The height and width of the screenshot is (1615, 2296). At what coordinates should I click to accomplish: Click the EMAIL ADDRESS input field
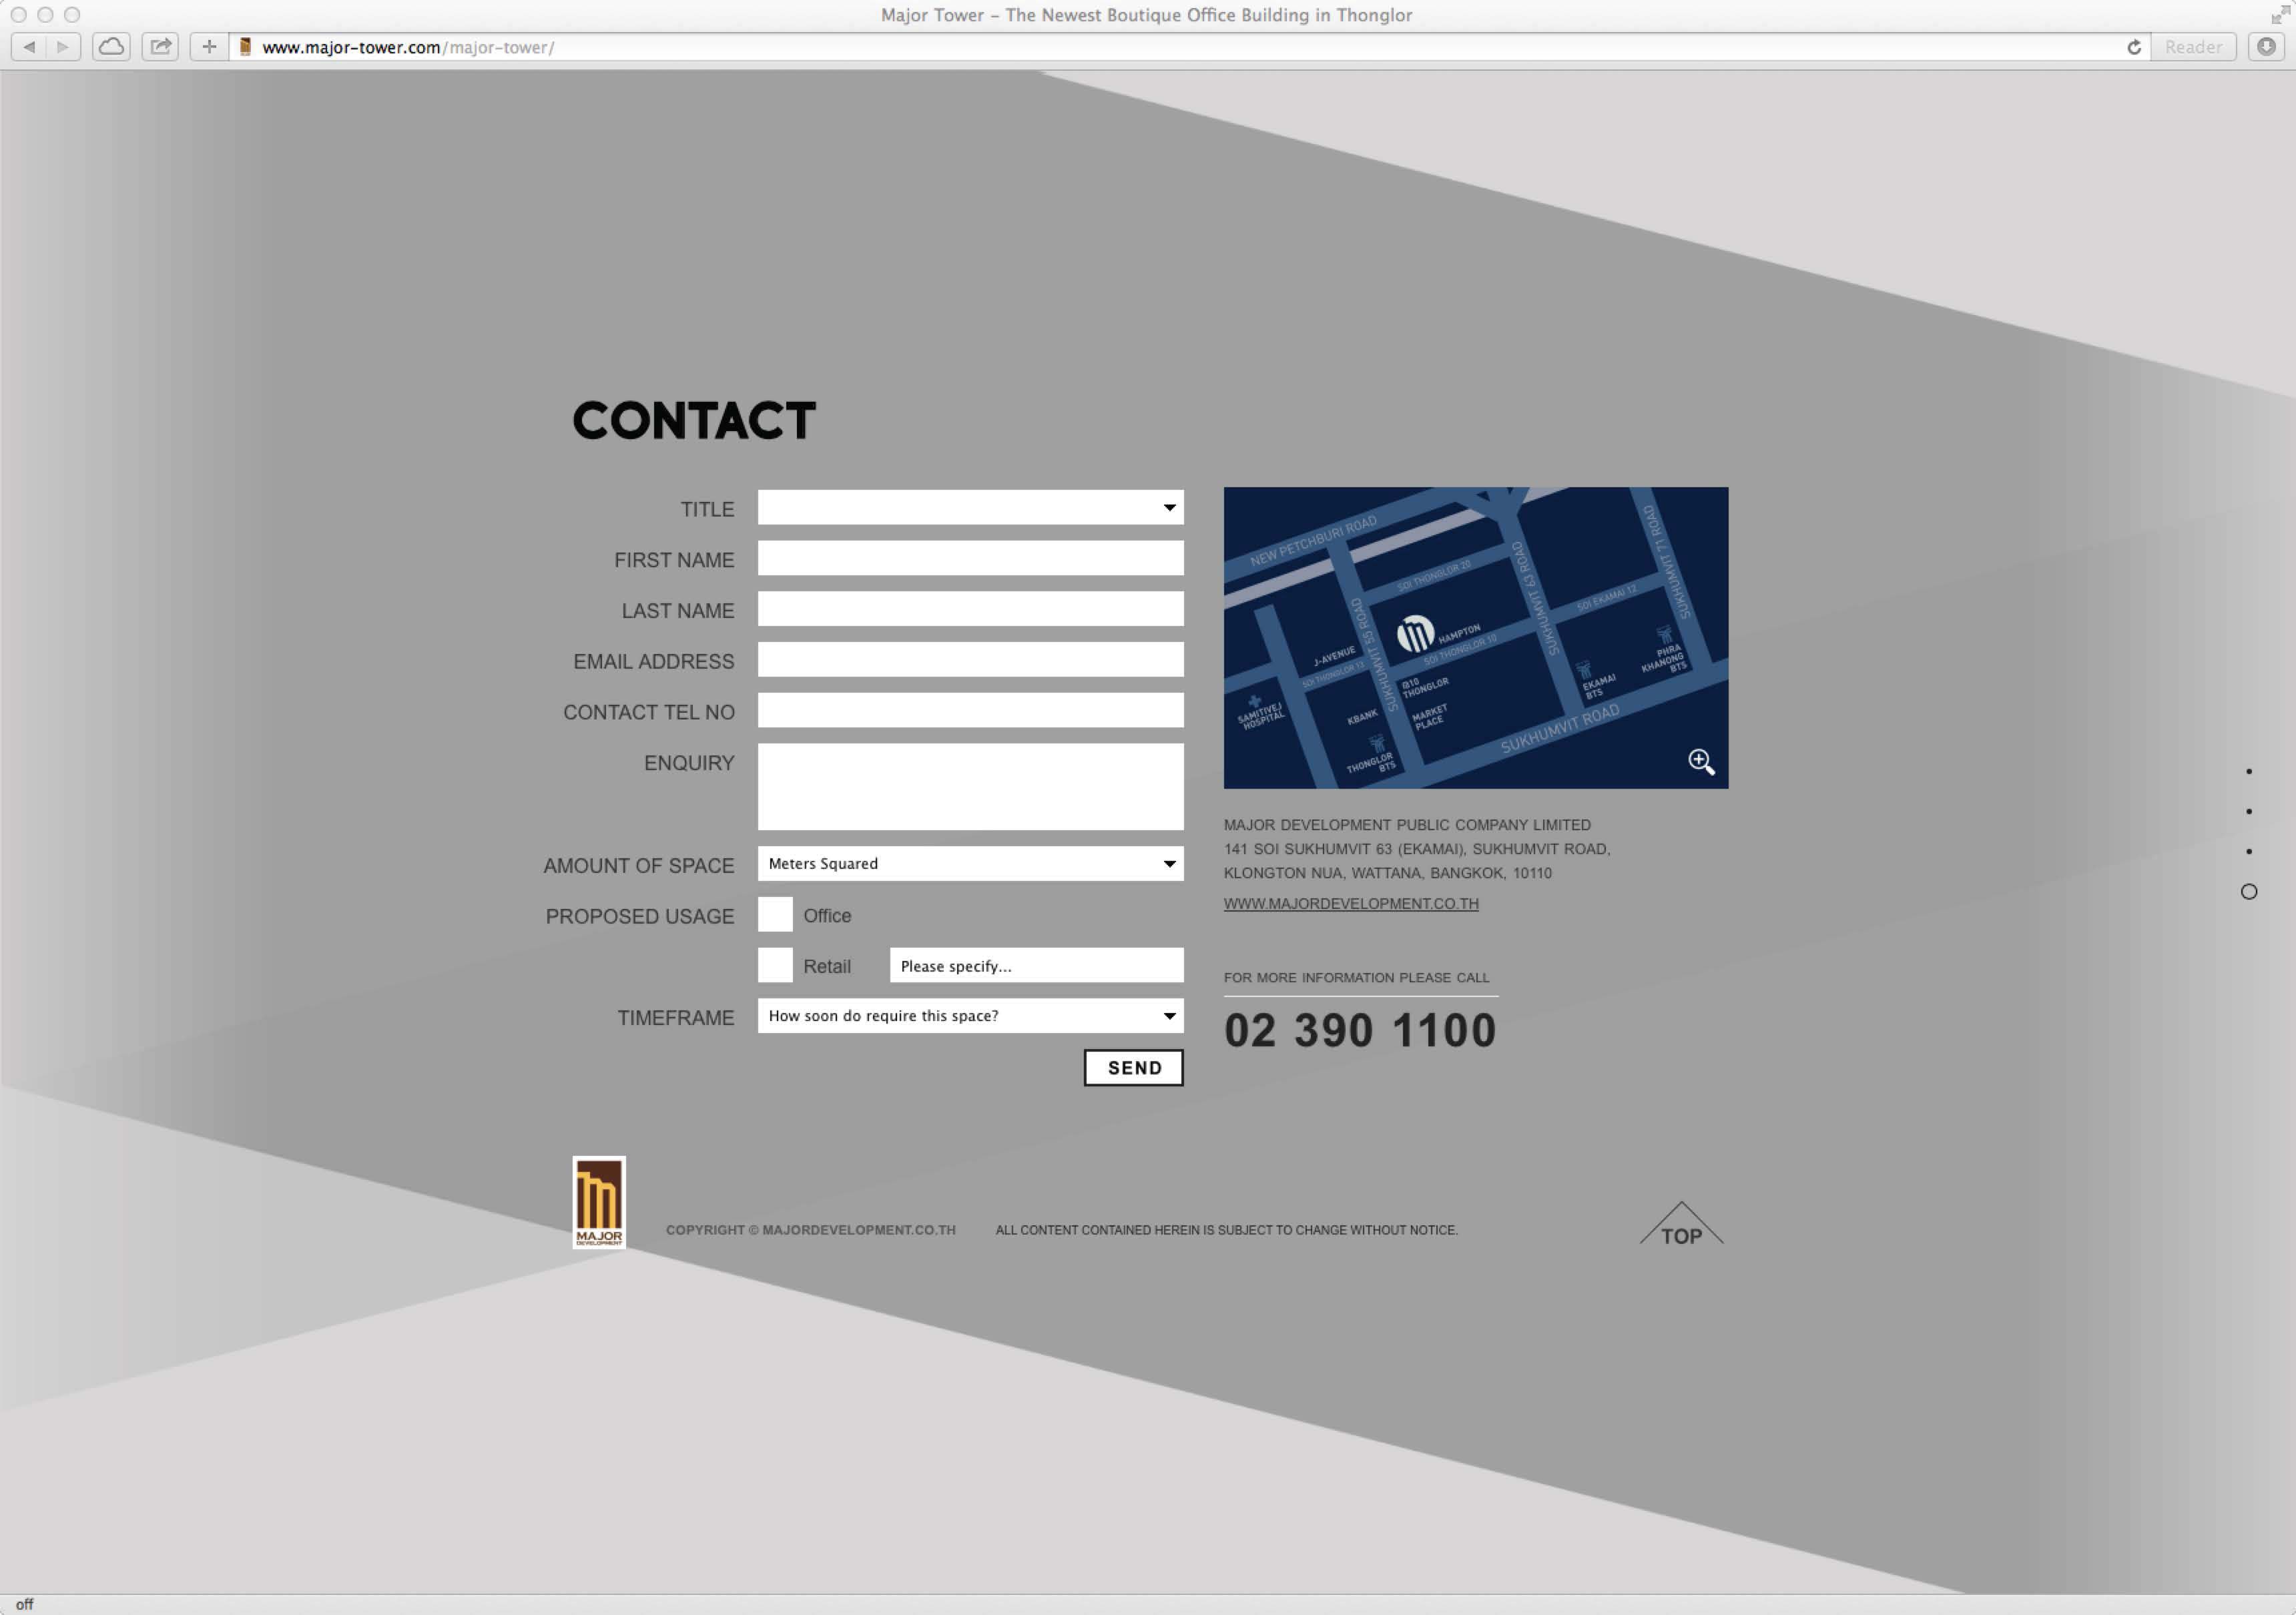coord(970,660)
